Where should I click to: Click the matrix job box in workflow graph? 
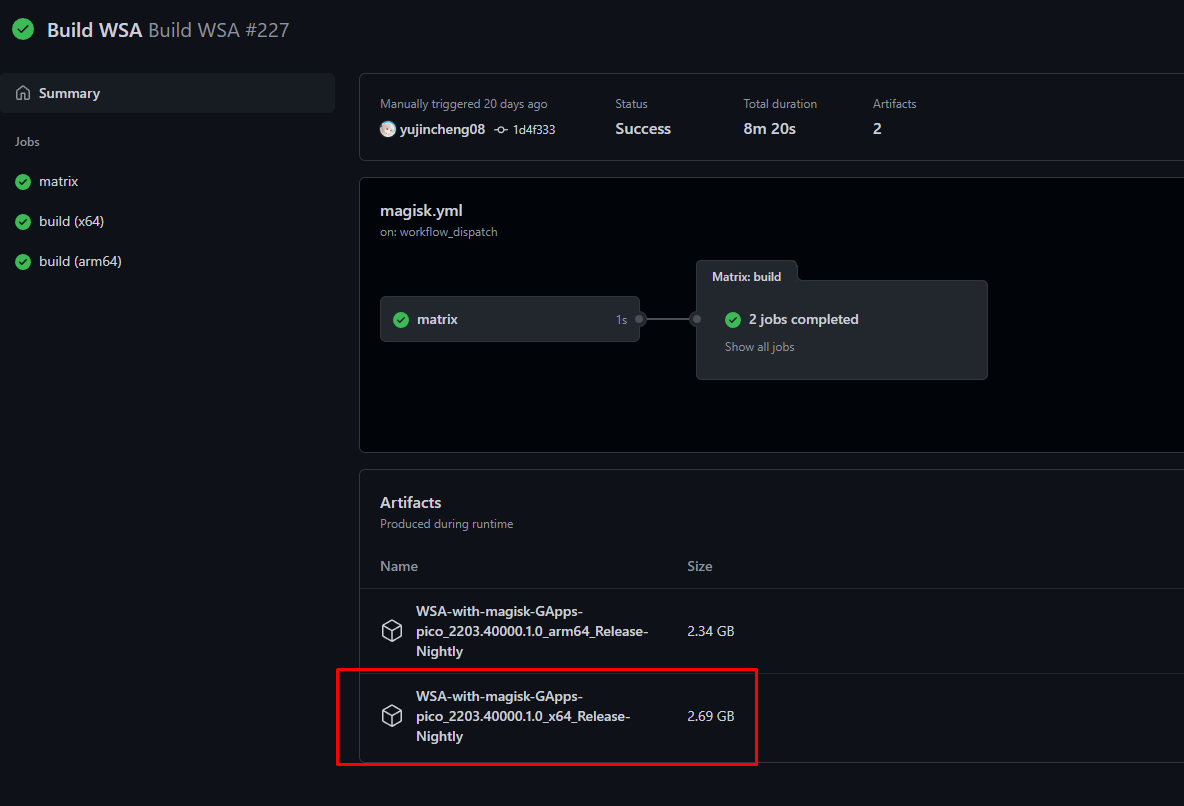[509, 320]
